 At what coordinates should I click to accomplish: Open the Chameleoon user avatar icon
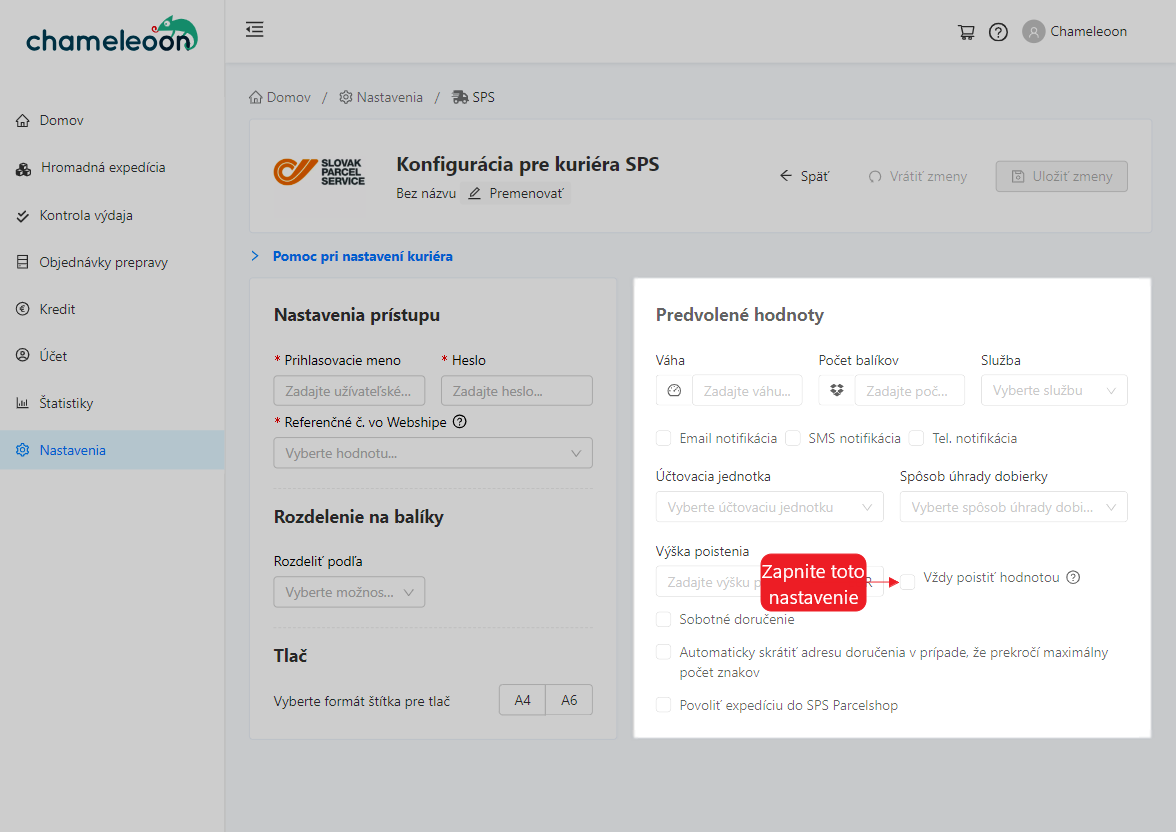tap(1033, 32)
